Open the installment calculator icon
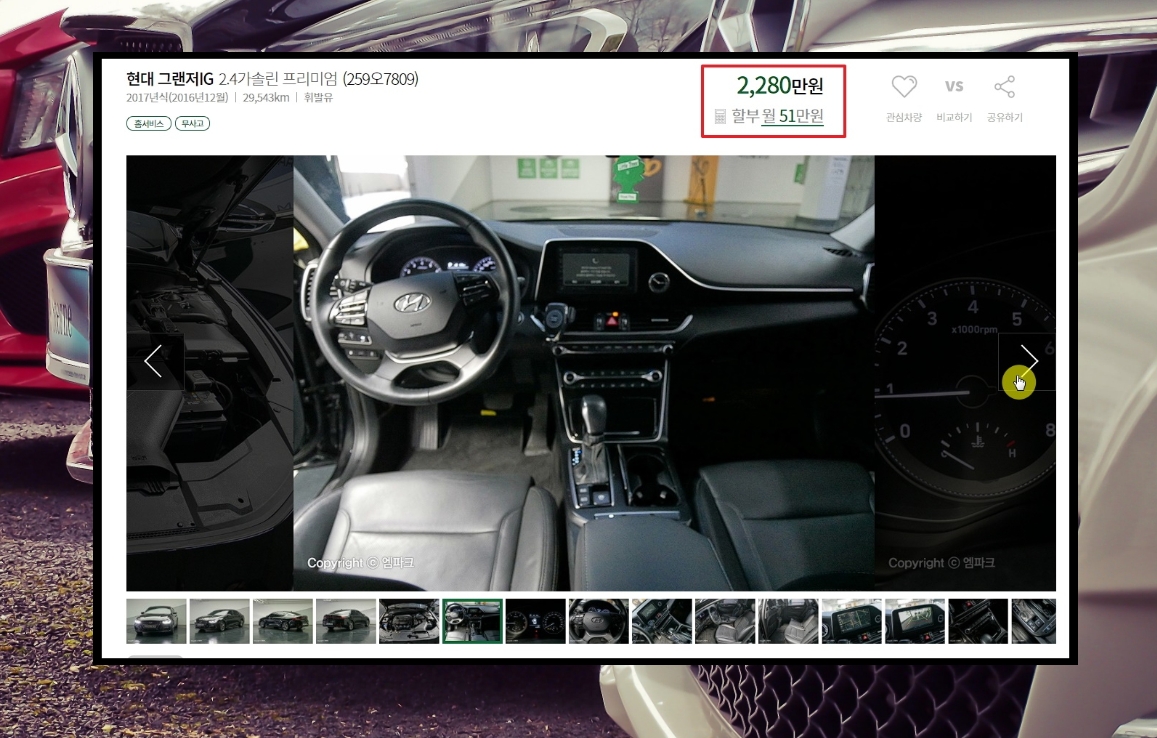1157x738 pixels. (x=720, y=117)
